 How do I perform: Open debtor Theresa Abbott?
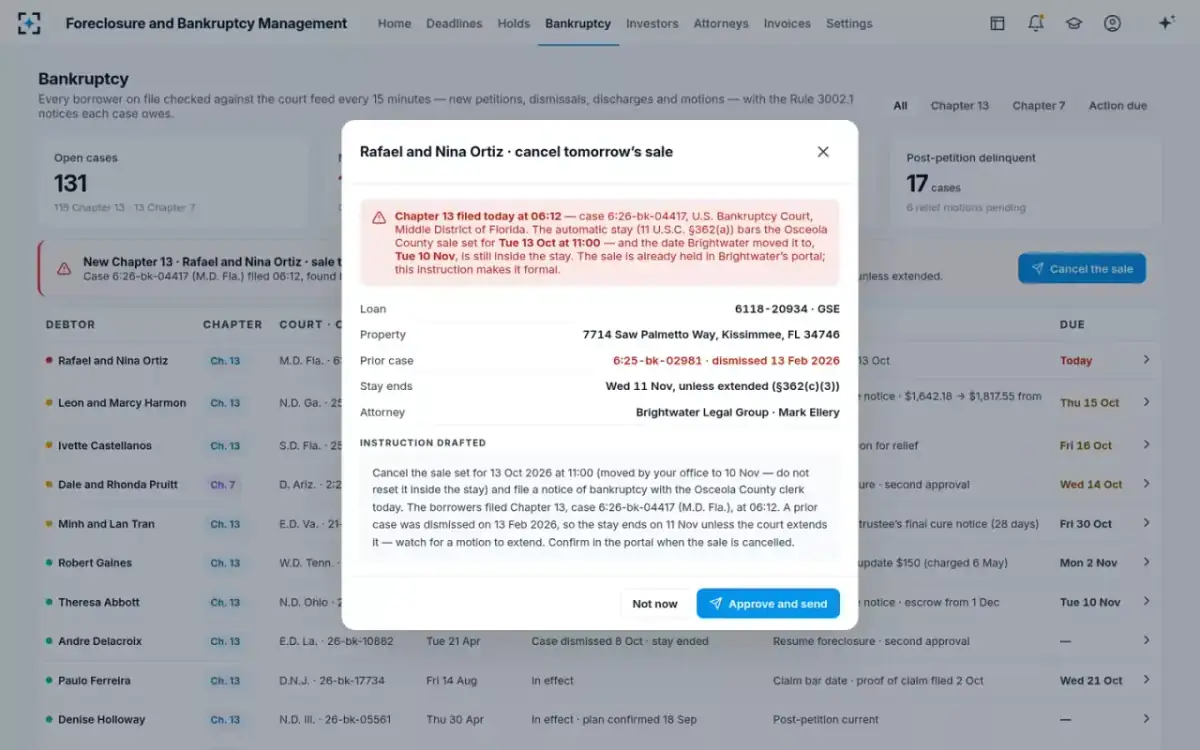99,603
